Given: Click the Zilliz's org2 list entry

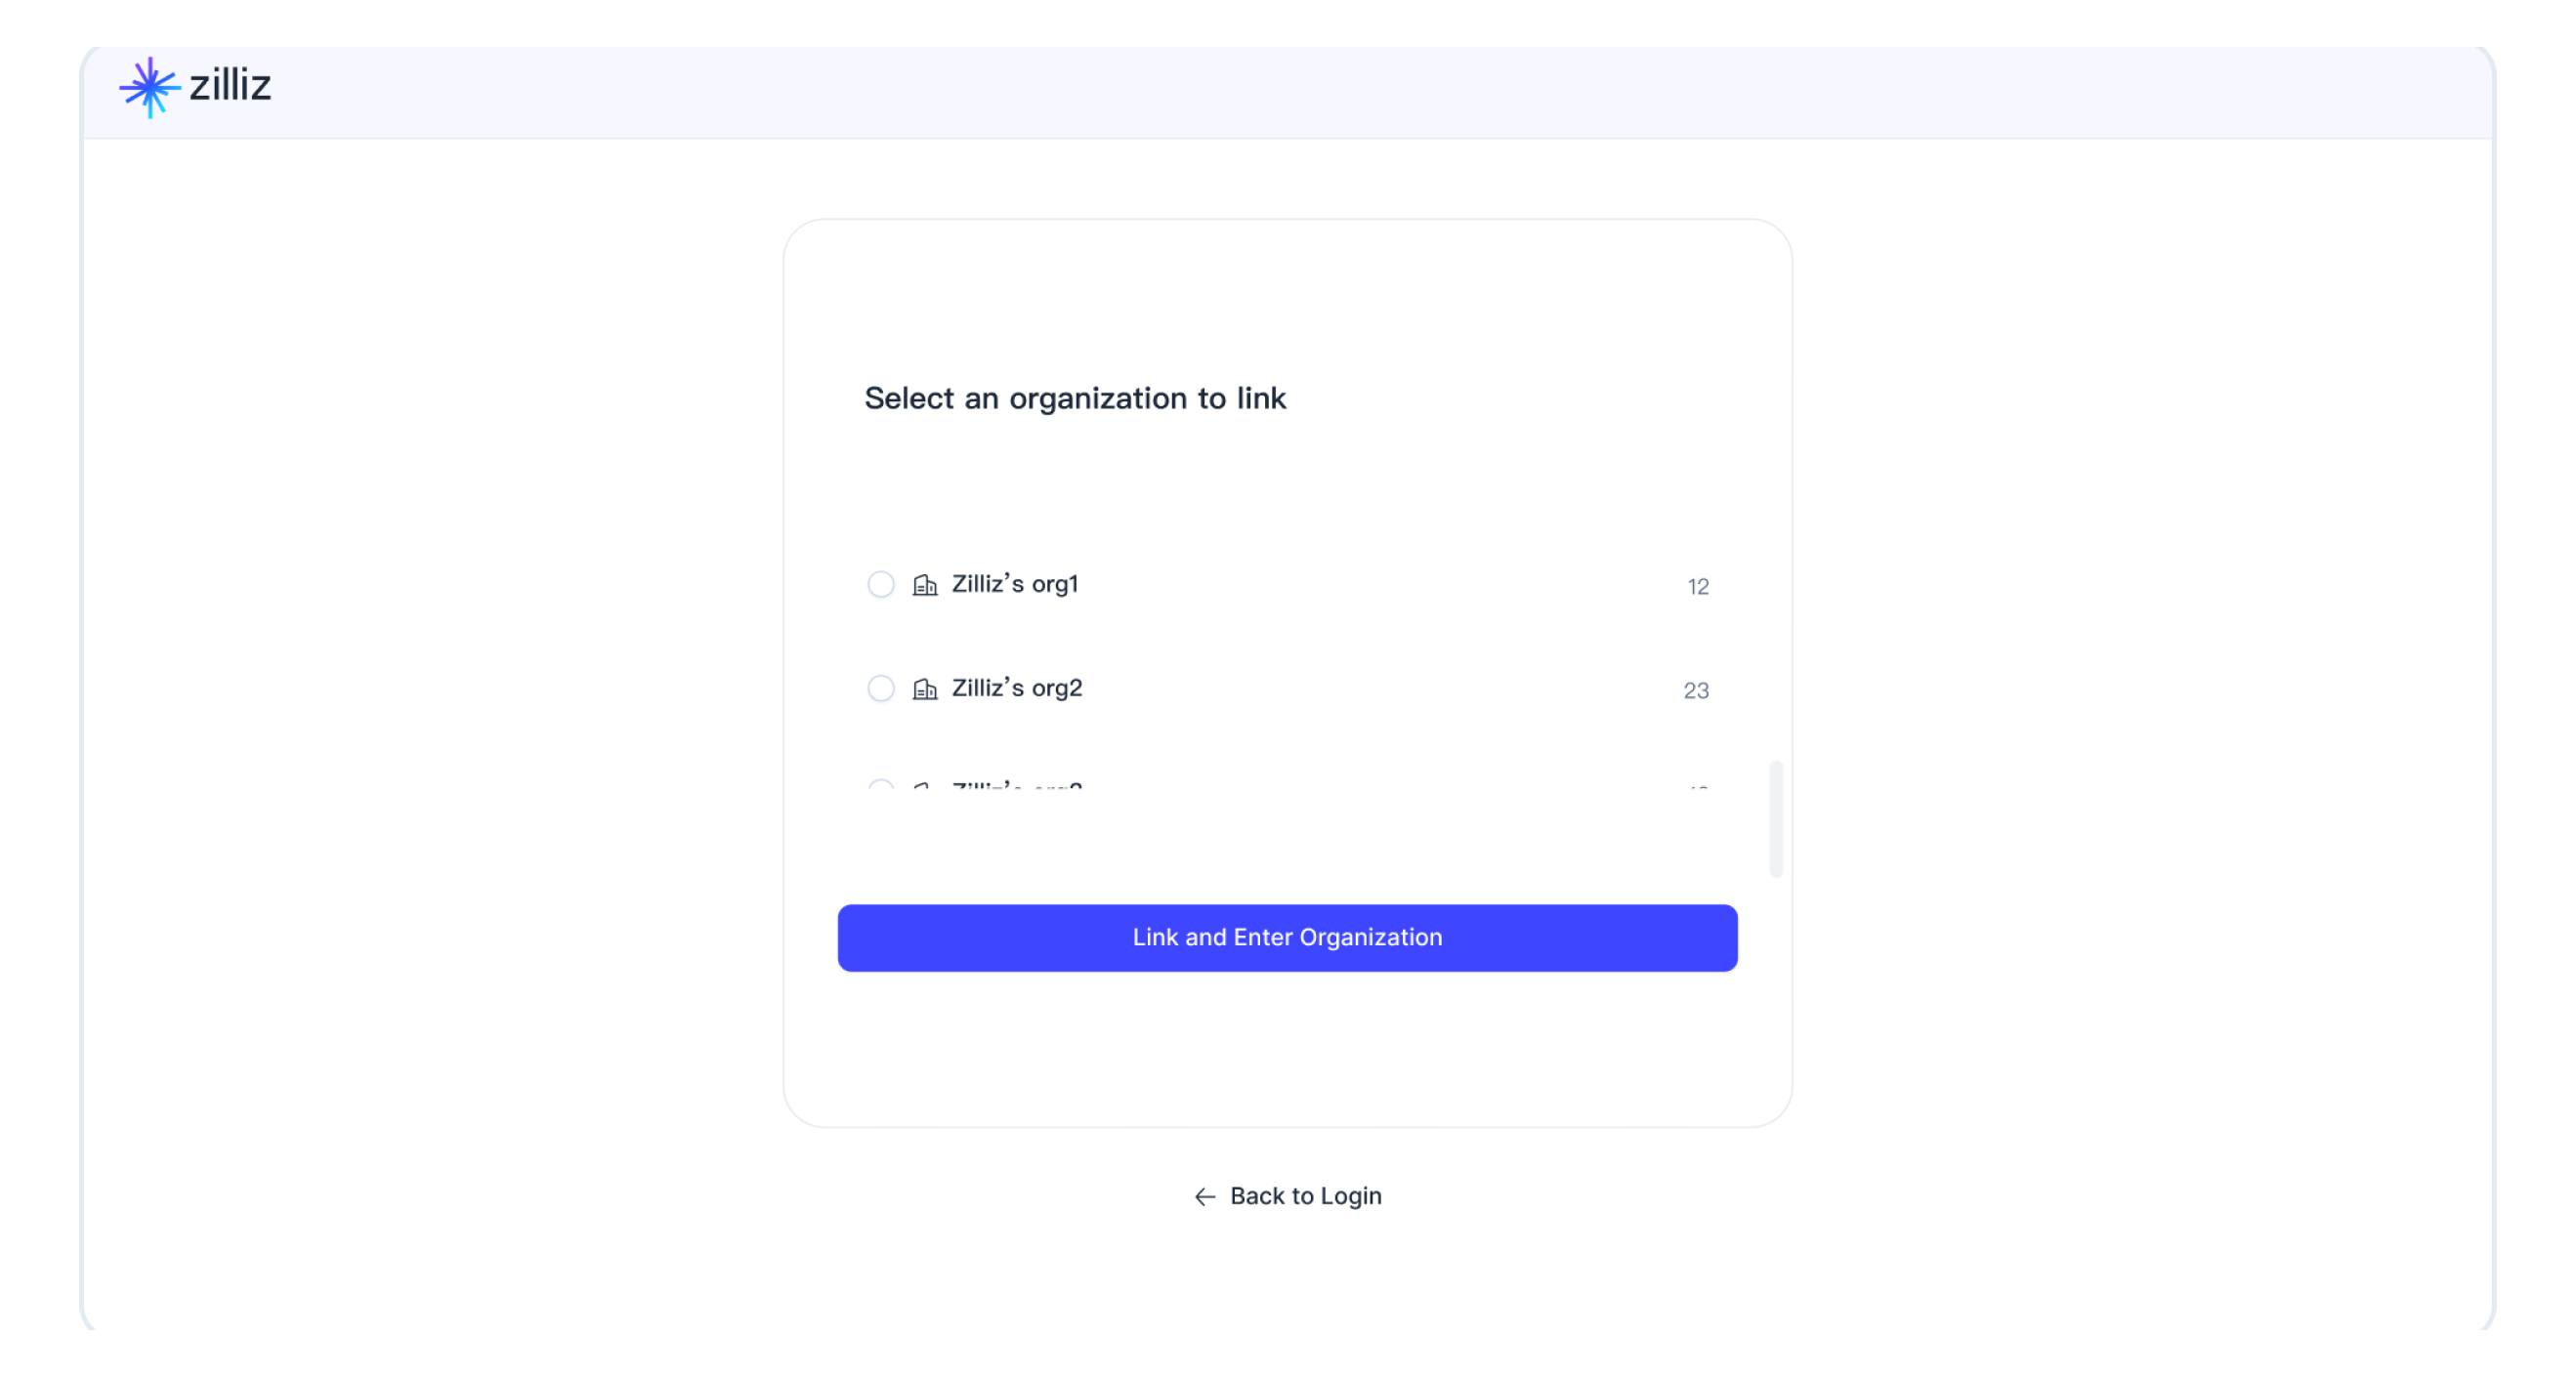Looking at the screenshot, I should 1017,688.
